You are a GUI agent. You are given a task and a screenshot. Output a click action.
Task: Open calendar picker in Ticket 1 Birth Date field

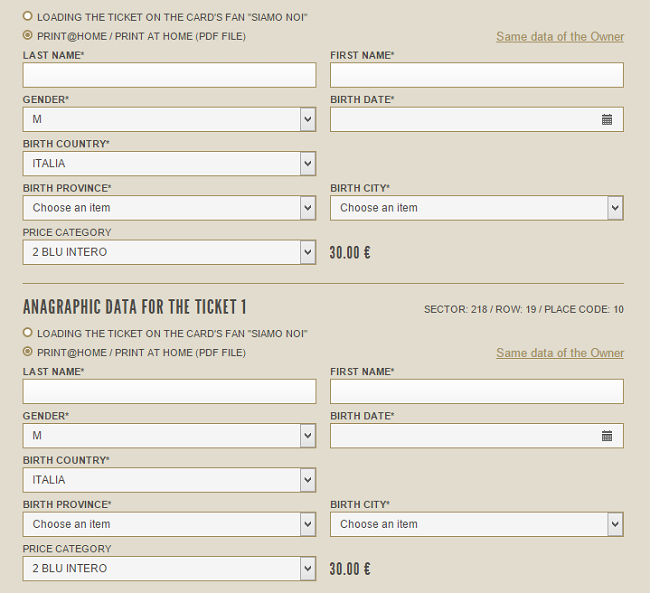point(606,436)
